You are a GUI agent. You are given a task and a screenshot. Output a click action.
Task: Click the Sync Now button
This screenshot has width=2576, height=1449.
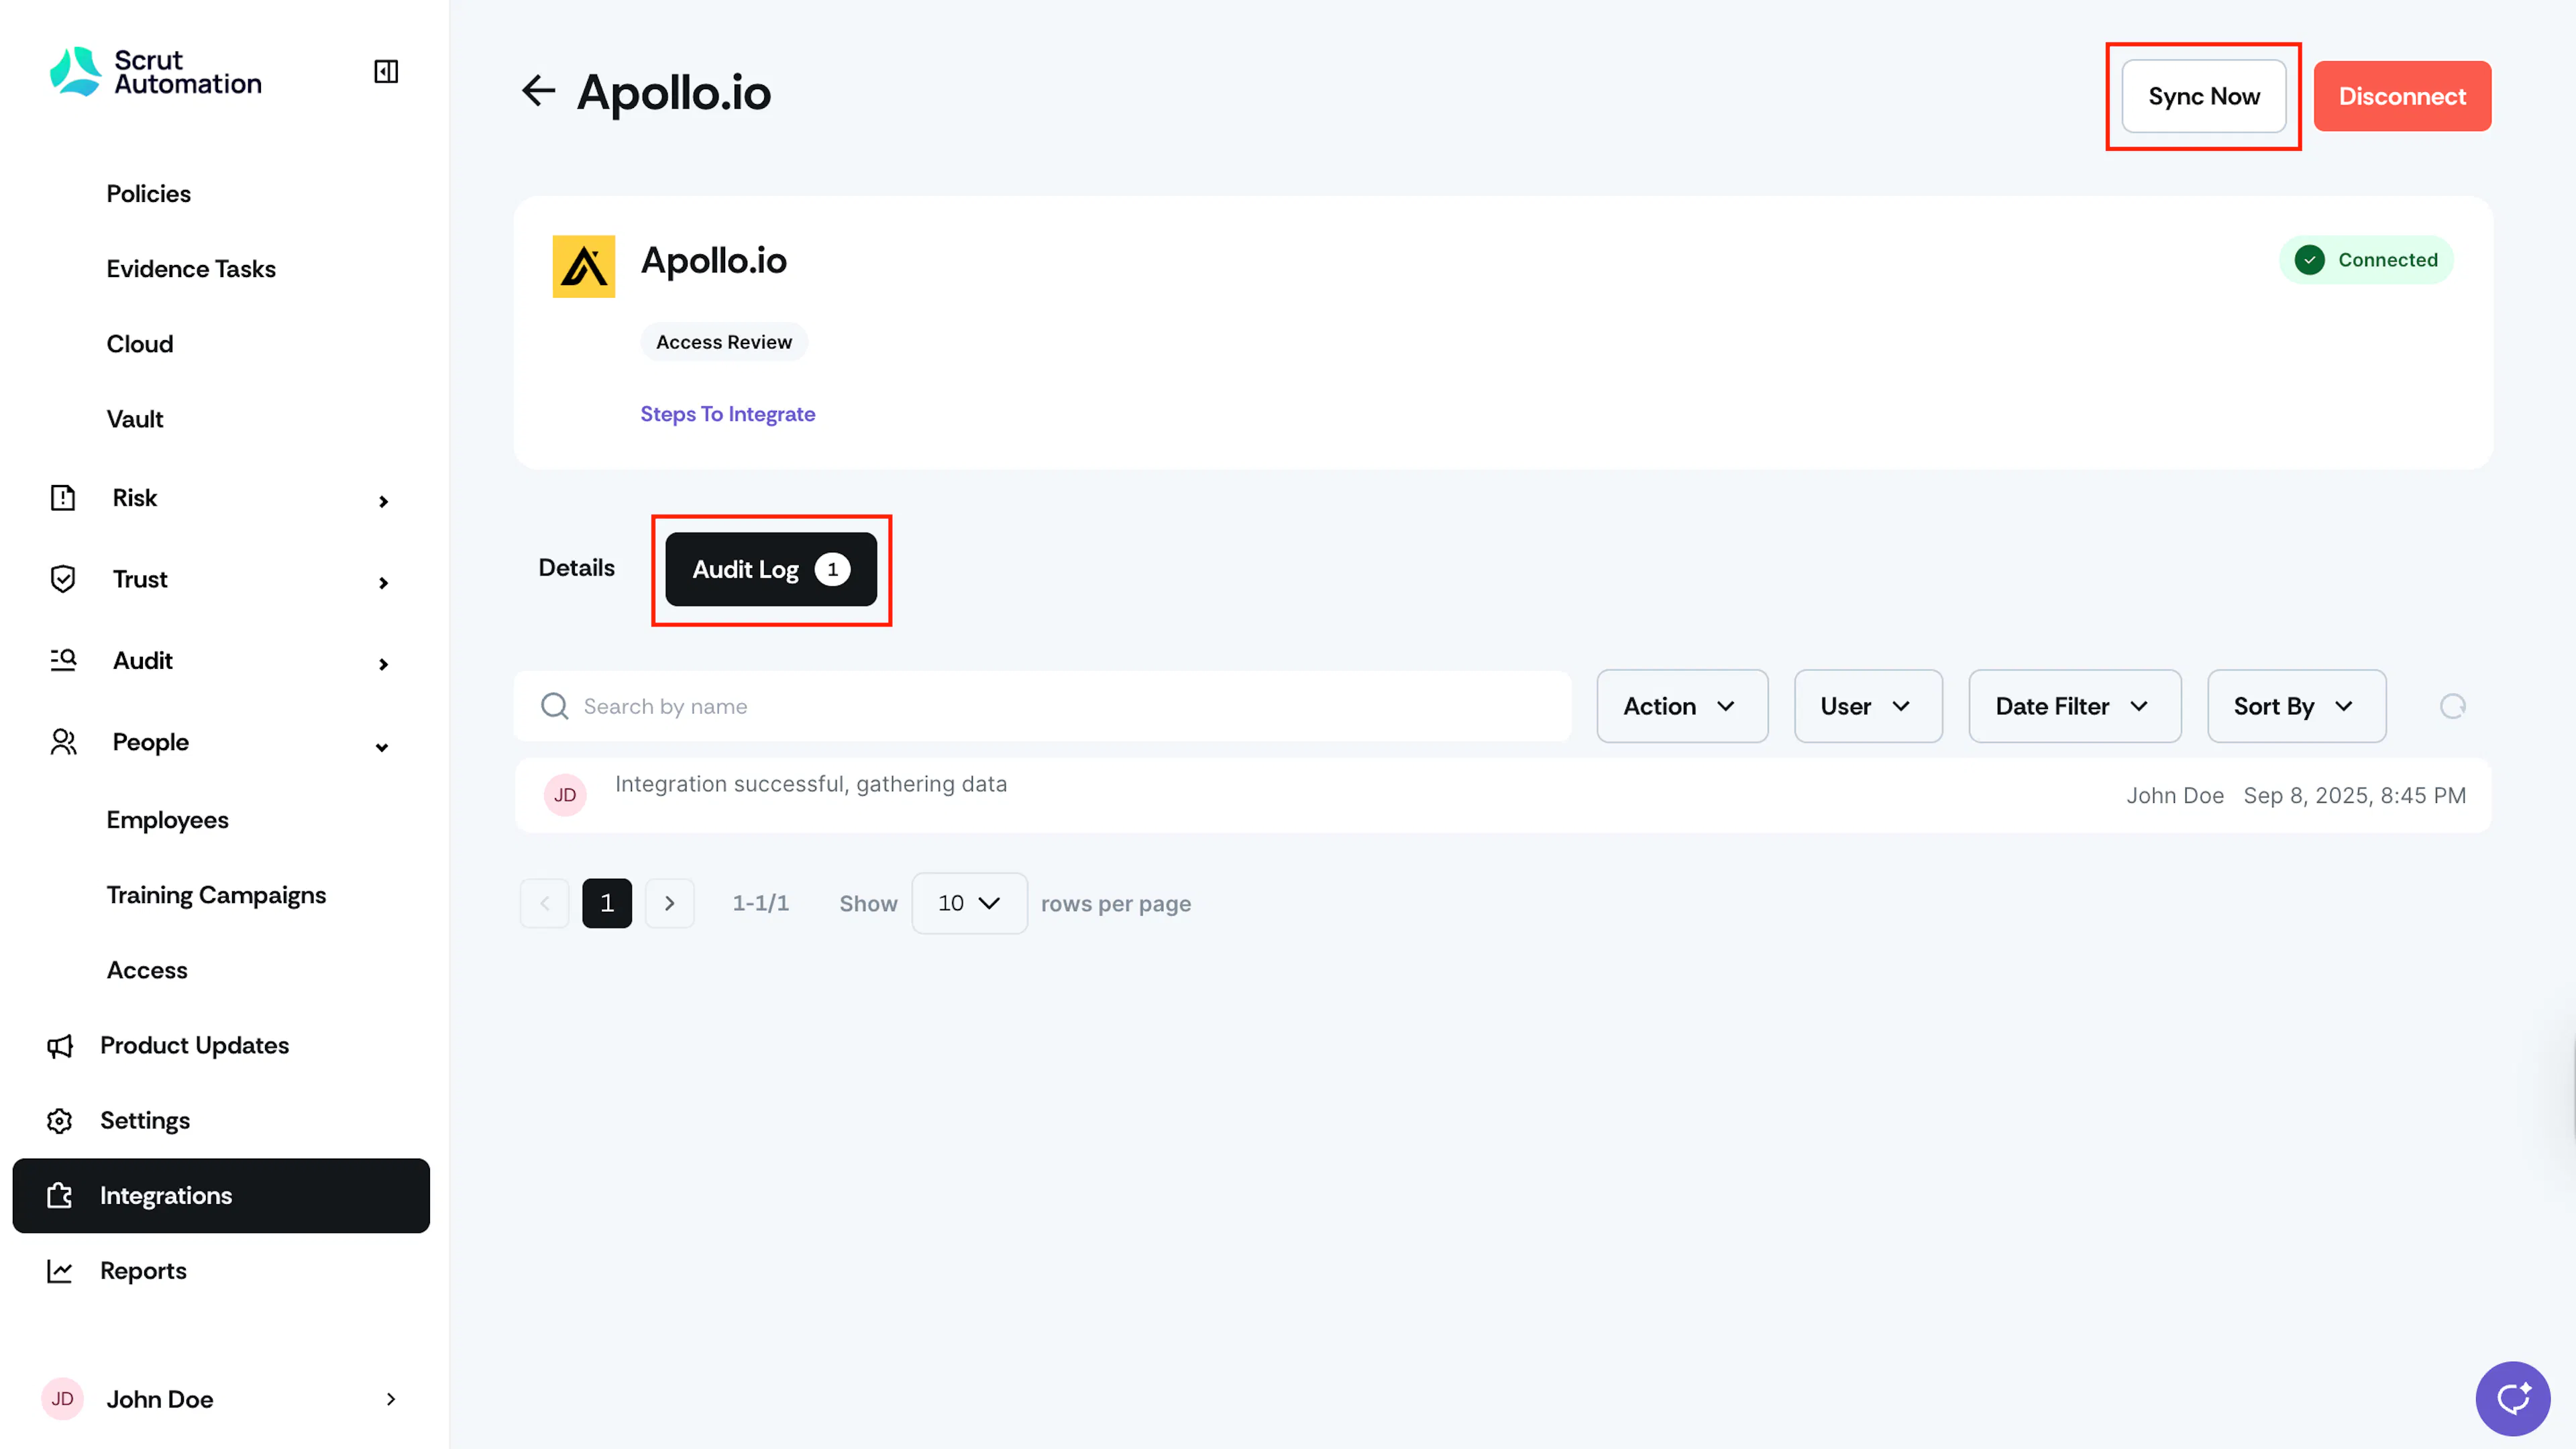pyautogui.click(x=2204, y=96)
